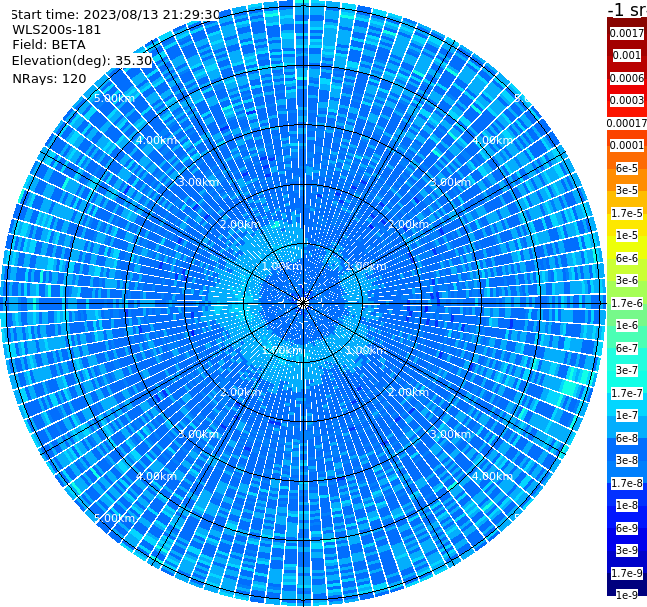Click the radar origin at plot center
647x607 pixels.
(x=303, y=303)
